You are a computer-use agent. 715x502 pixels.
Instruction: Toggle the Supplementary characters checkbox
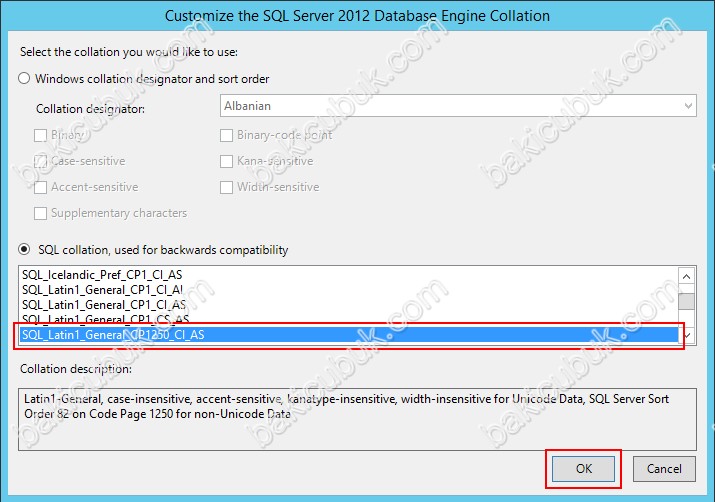[x=41, y=213]
